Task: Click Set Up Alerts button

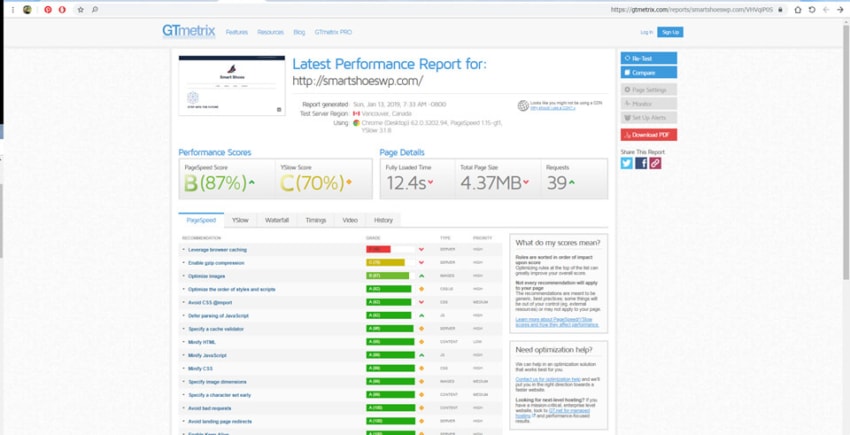Action: 648,118
